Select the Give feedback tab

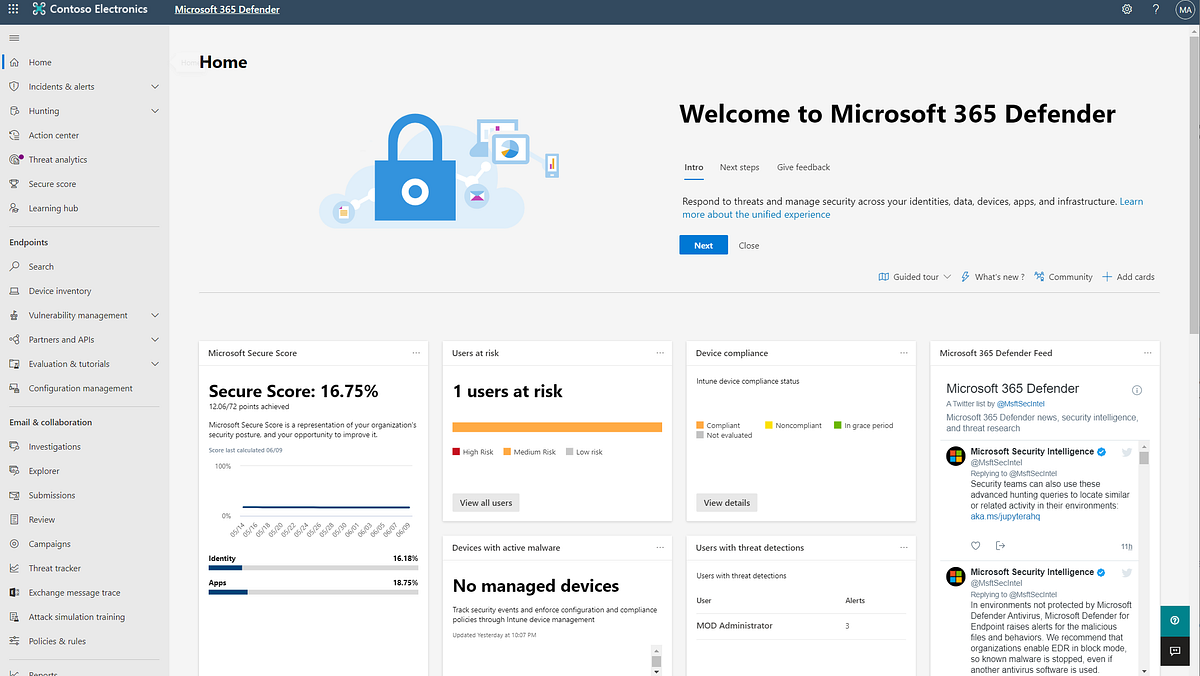click(803, 167)
